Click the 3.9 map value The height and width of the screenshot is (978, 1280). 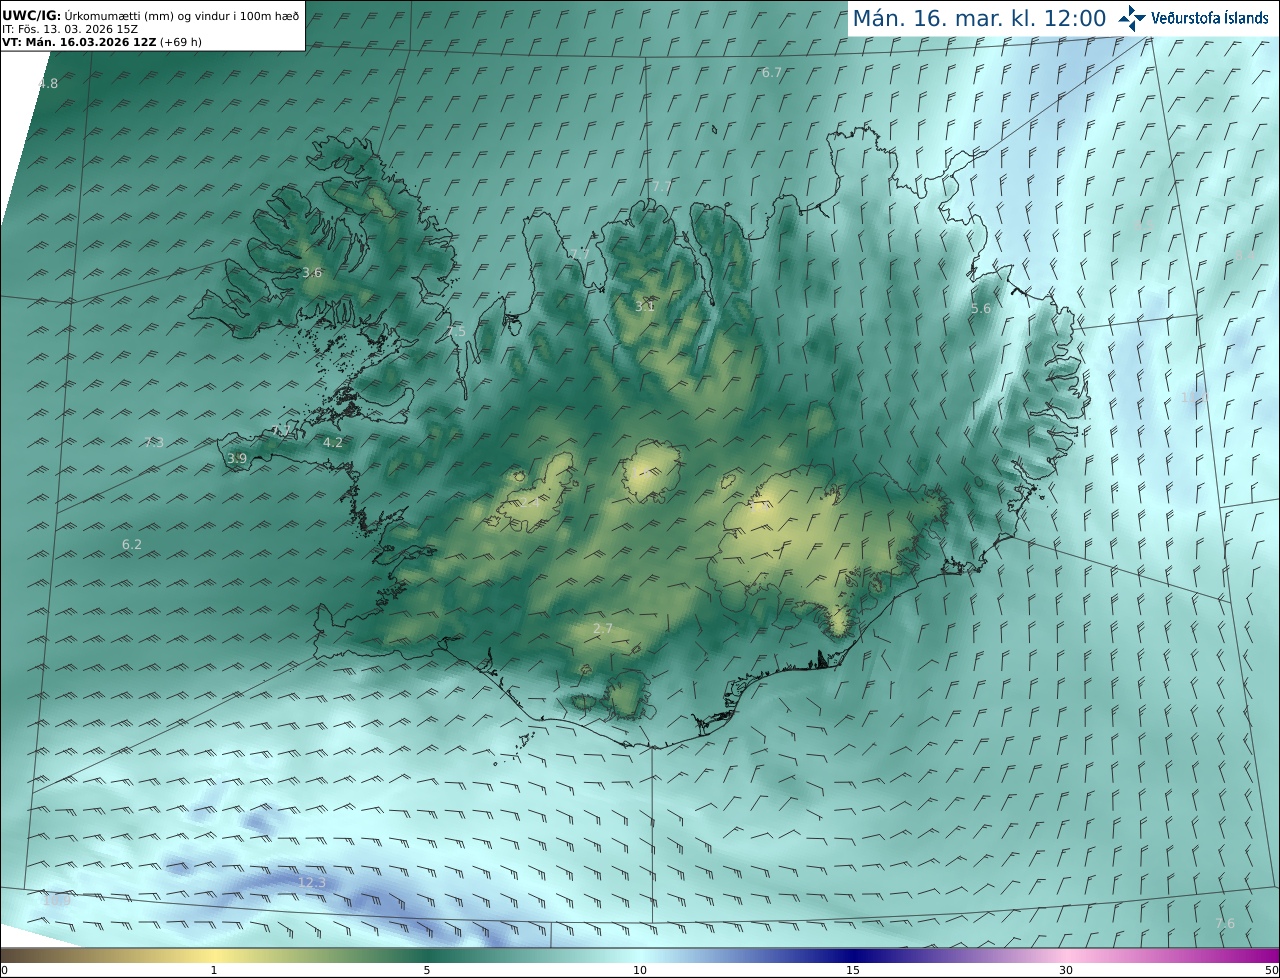pos(237,459)
